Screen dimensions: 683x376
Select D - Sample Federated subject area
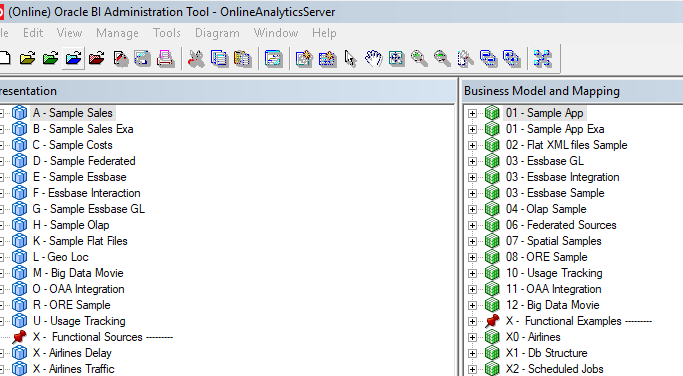tap(84, 161)
